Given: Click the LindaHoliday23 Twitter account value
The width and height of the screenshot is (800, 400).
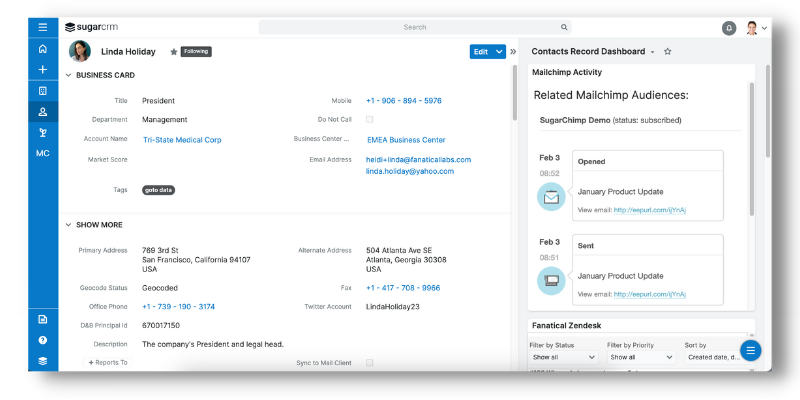Looking at the screenshot, I should click(393, 307).
